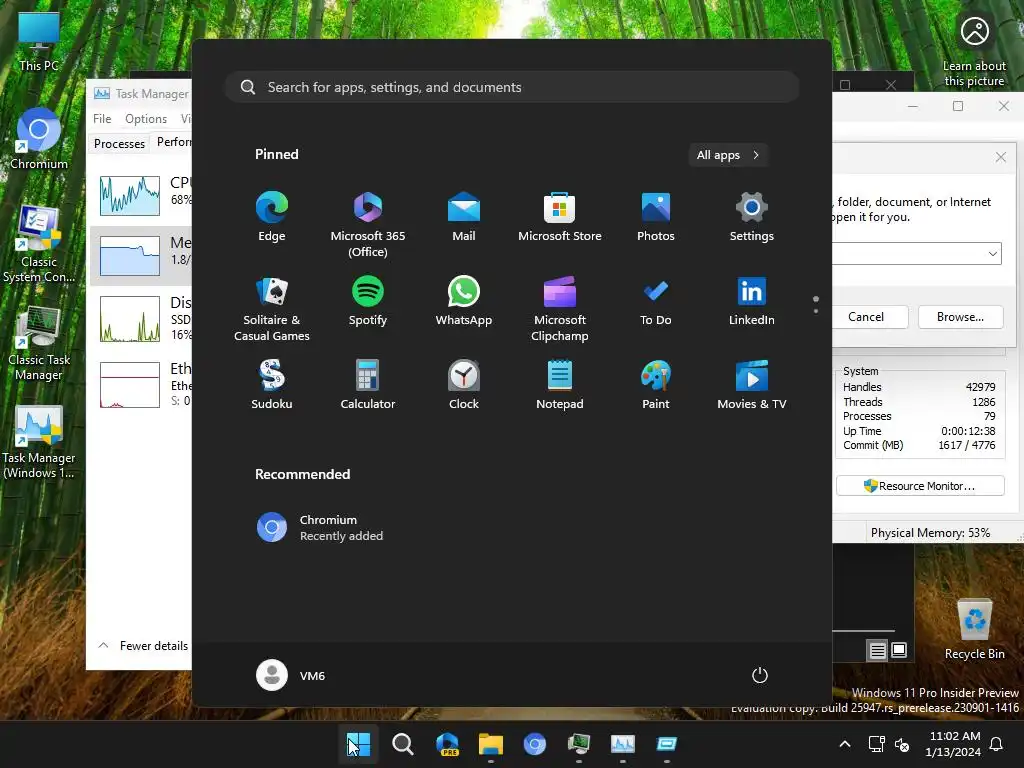Open the File menu in Task Manager

(x=102, y=119)
